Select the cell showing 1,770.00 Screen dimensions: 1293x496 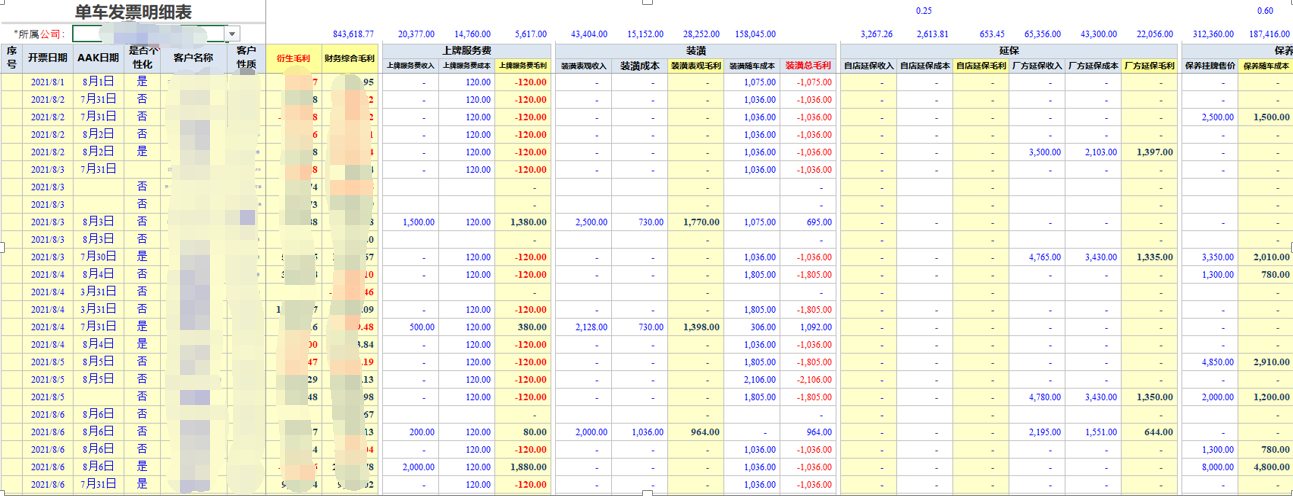(697, 221)
